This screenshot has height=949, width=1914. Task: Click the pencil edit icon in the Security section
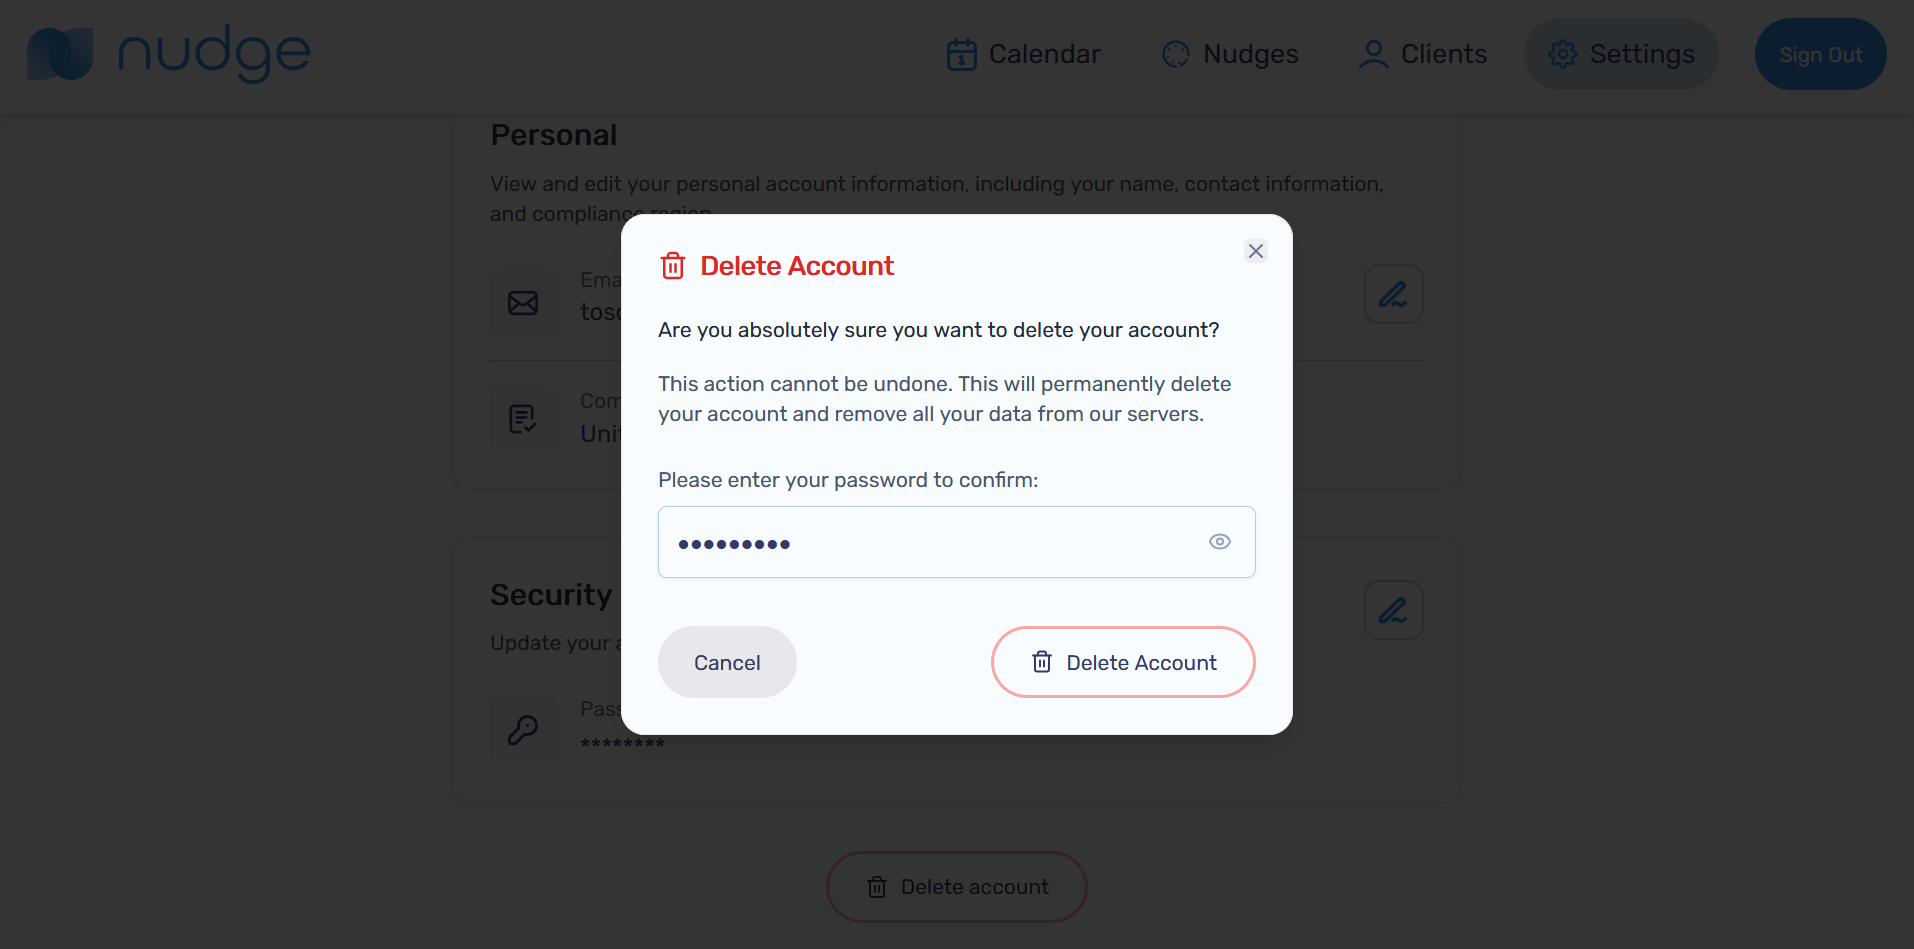(x=1393, y=609)
